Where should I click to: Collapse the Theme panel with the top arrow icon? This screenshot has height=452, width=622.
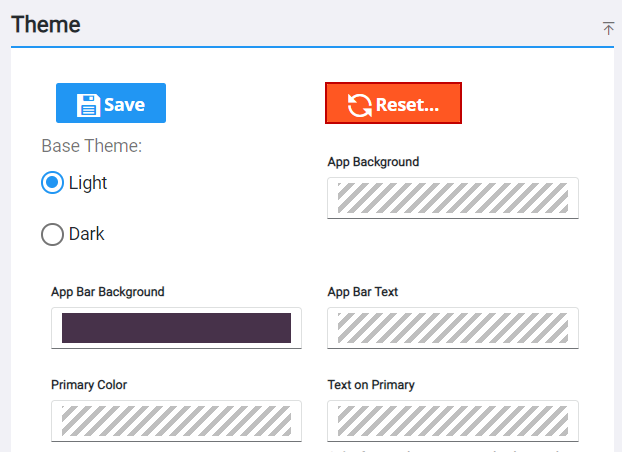click(x=608, y=28)
